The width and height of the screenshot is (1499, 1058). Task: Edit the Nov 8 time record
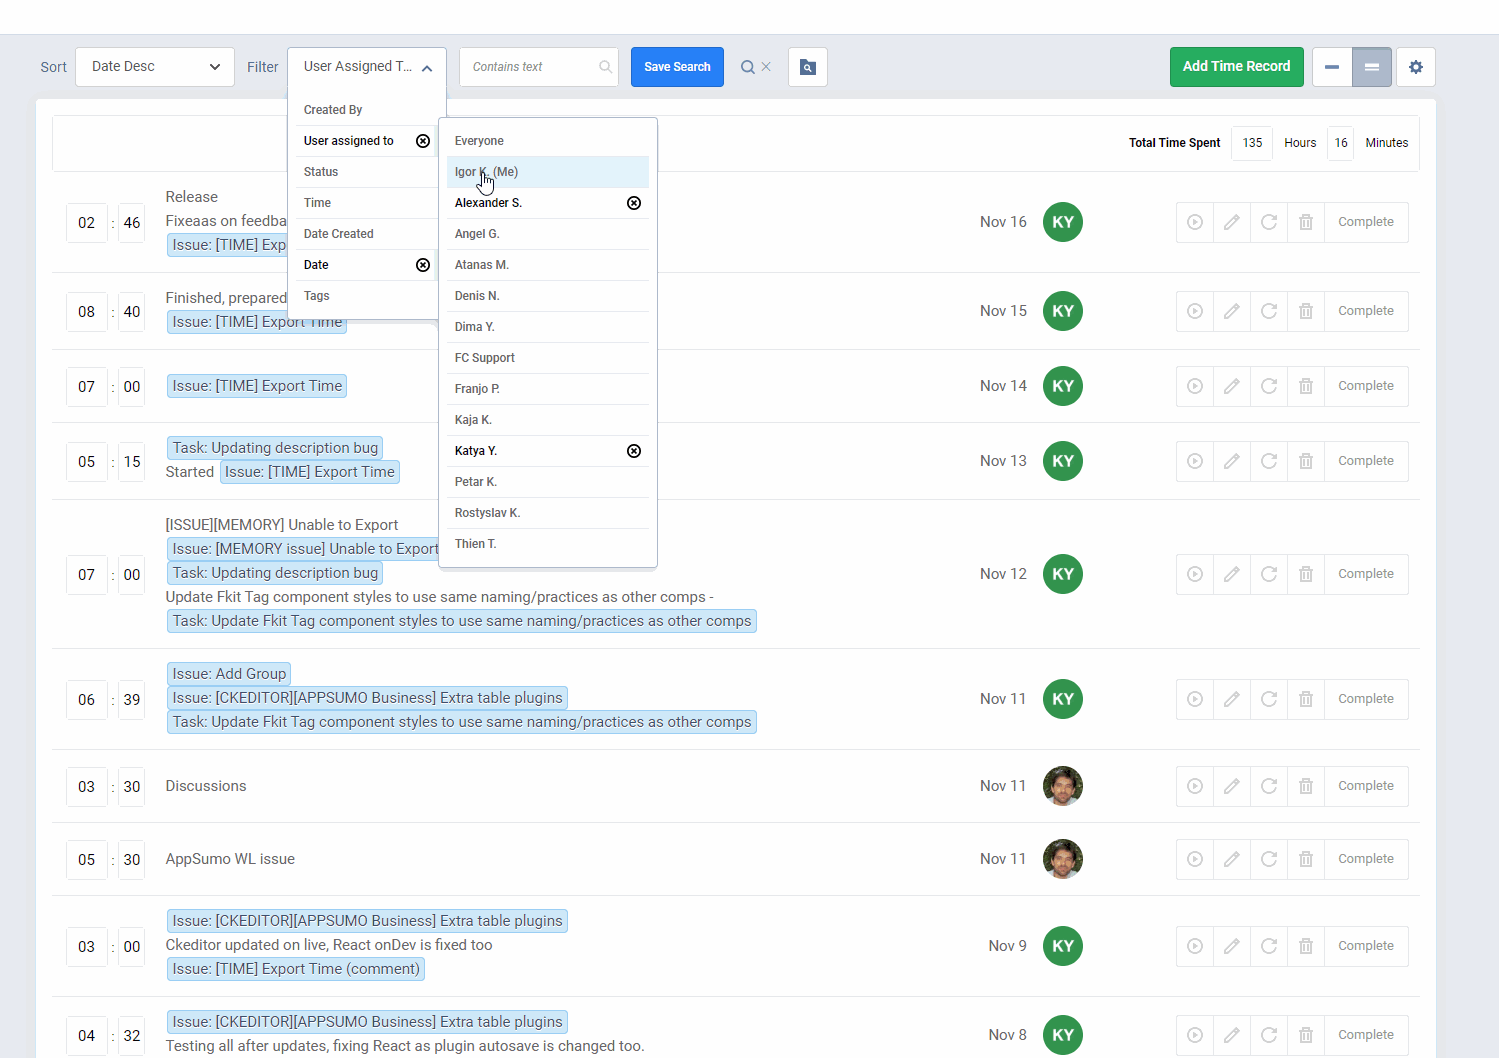(1232, 1035)
